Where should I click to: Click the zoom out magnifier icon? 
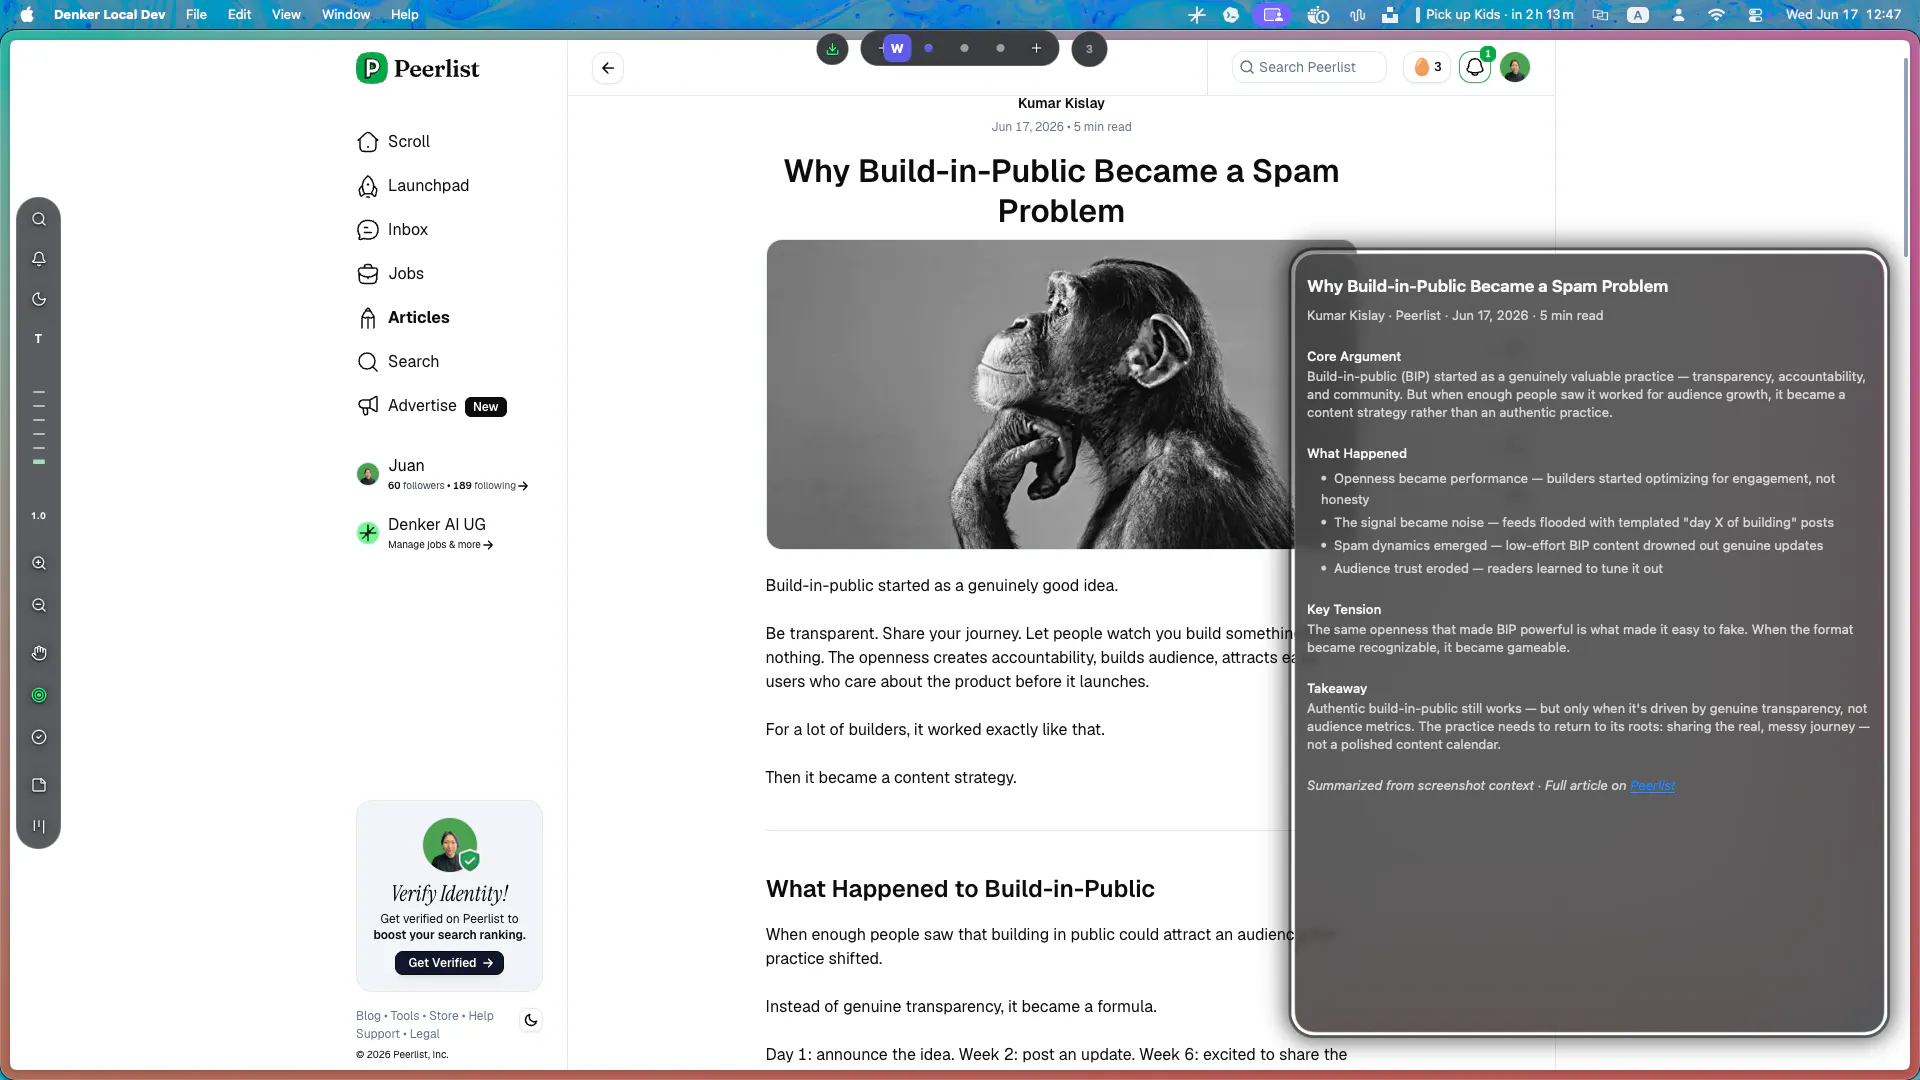[x=39, y=605]
